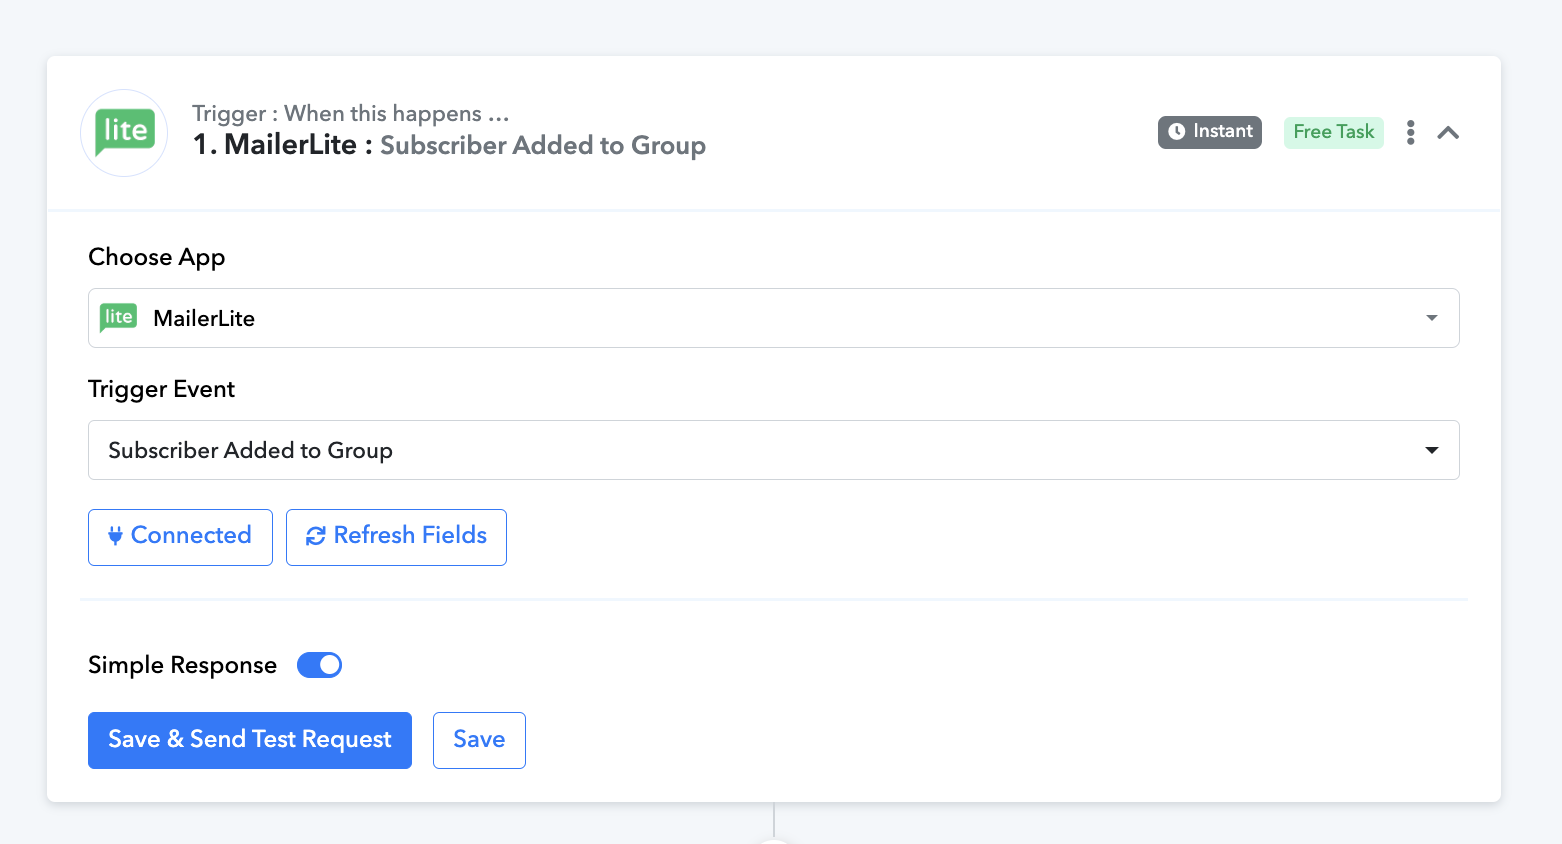
Task: Collapse the trigger step with chevron
Action: (1448, 132)
